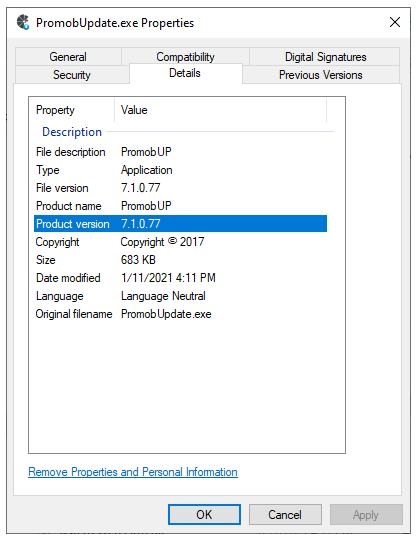The width and height of the screenshot is (417, 542).
Task: Select the Copyright 2017 row
Action: 180,242
